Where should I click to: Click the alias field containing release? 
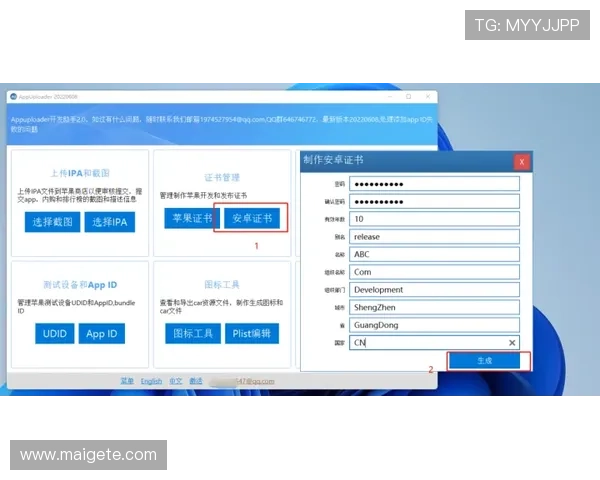(x=434, y=237)
